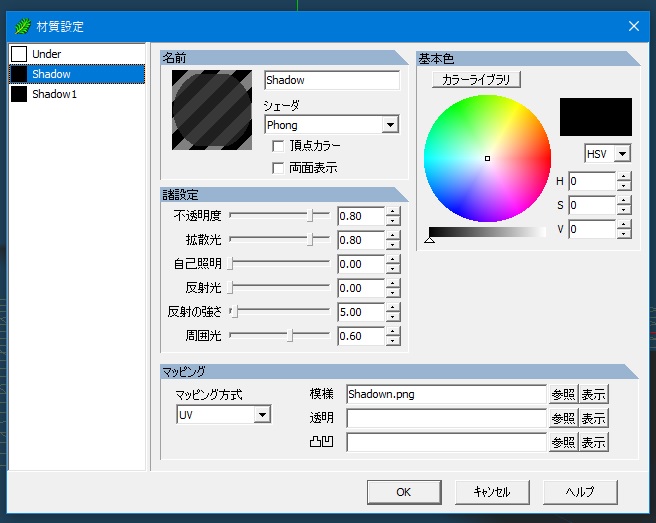Open the カラーライブラリ color library
Viewport: 656px width, 523px height.
click(x=476, y=79)
